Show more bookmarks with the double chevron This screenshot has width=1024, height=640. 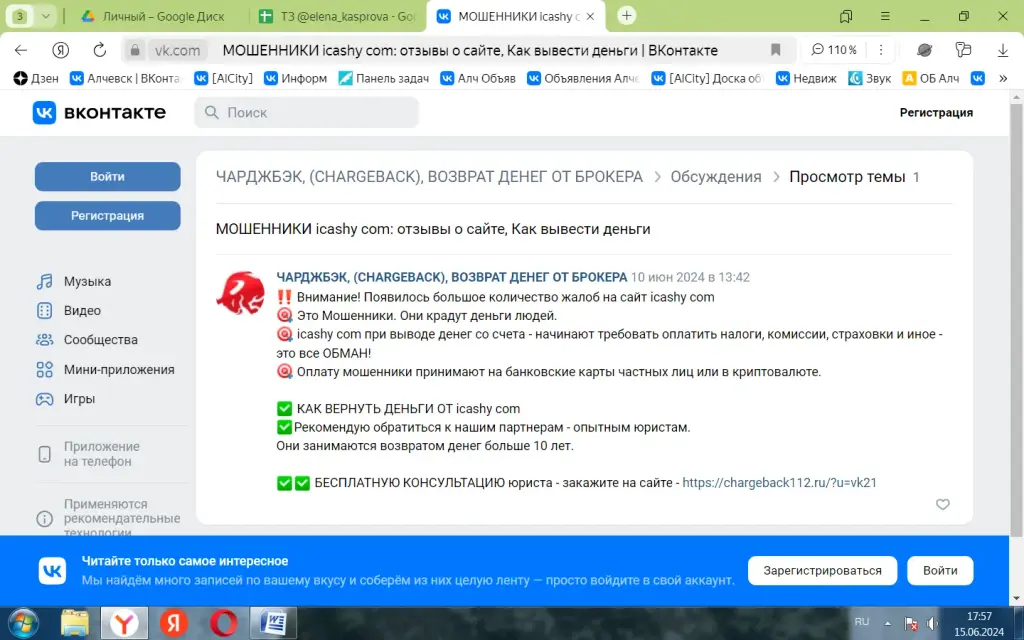click(x=1003, y=78)
